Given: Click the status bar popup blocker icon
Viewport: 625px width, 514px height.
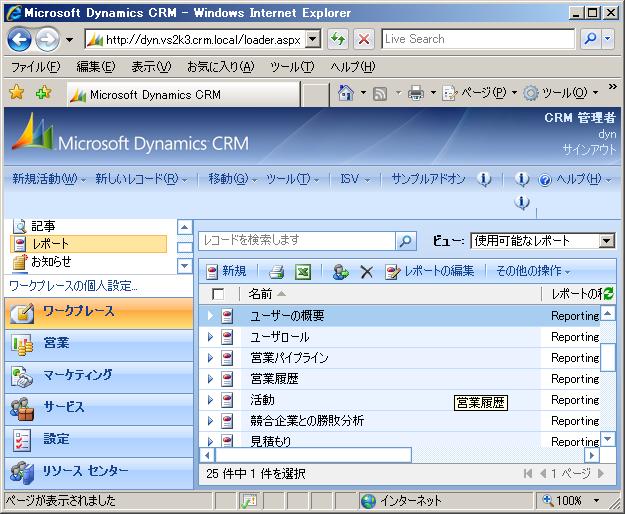Looking at the screenshot, I should 249,501.
